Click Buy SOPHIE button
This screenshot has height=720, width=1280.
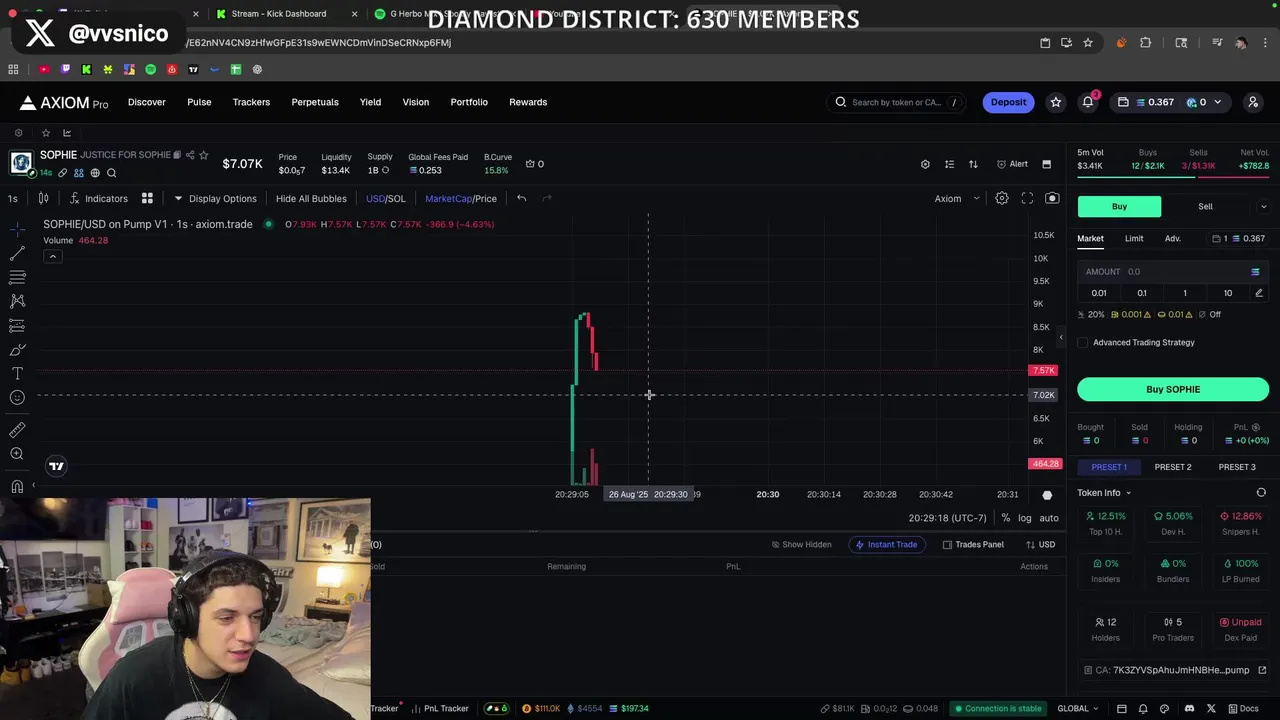point(1173,389)
